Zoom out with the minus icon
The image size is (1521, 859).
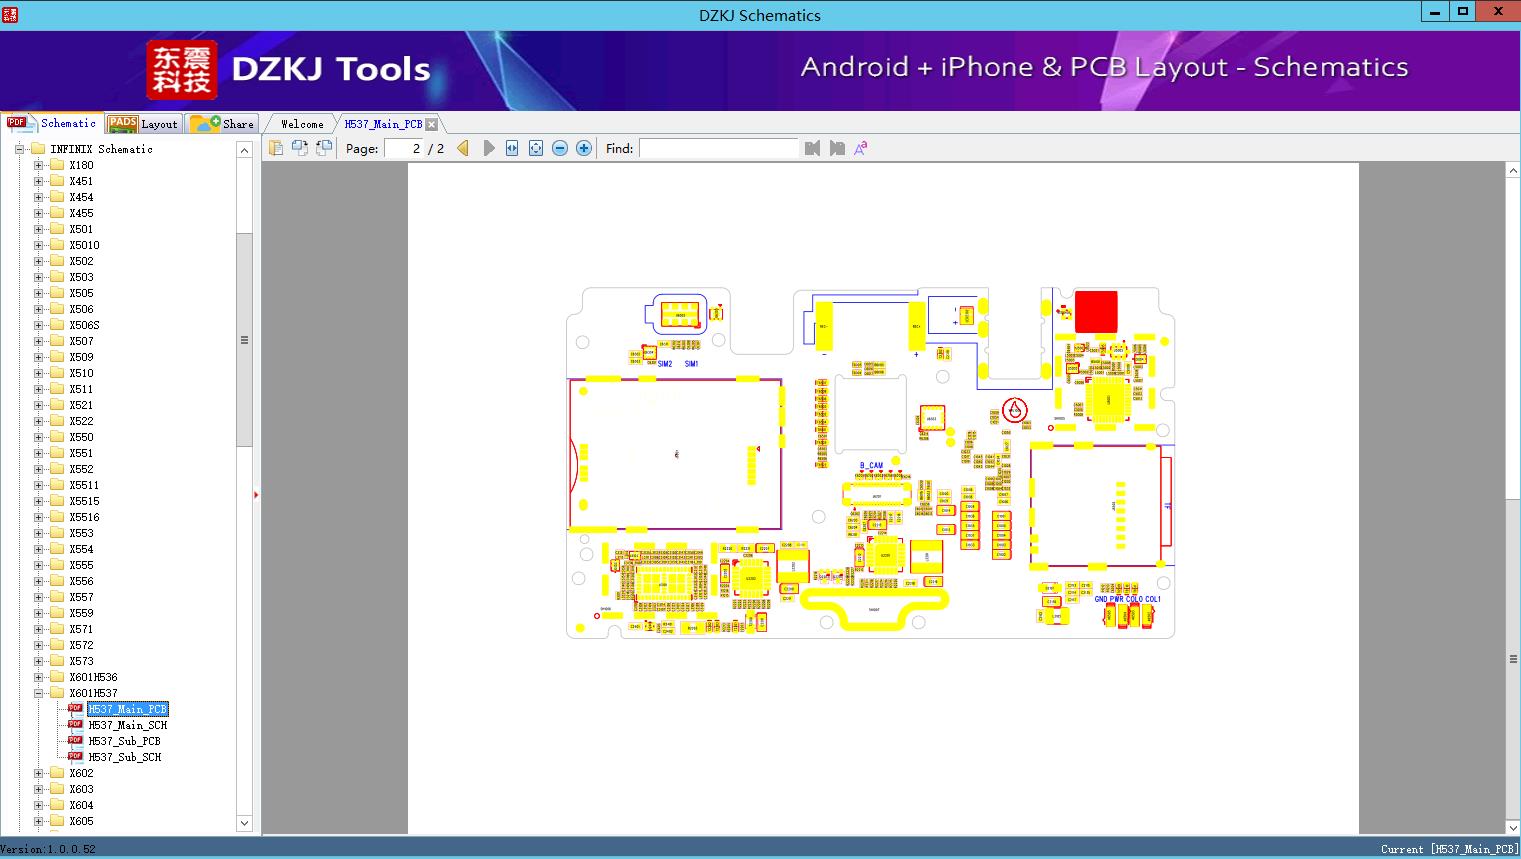coord(560,148)
